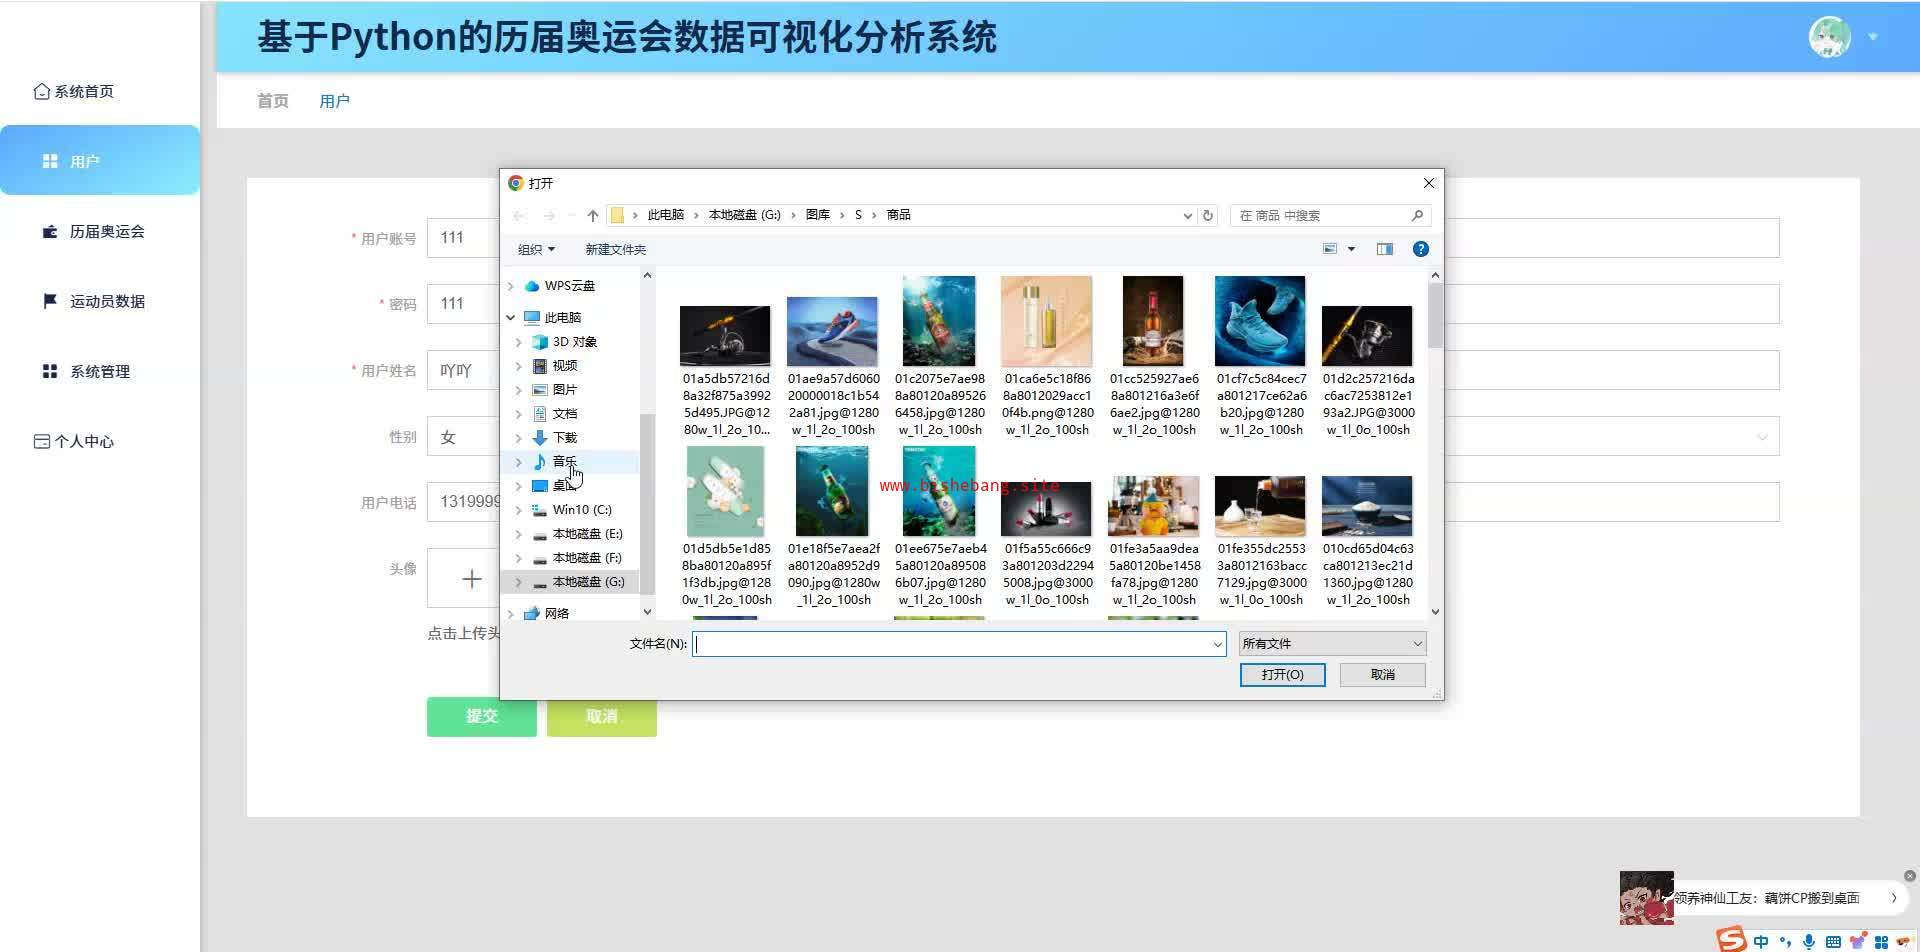Expand the address bar path dropdown

[x=1187, y=216]
